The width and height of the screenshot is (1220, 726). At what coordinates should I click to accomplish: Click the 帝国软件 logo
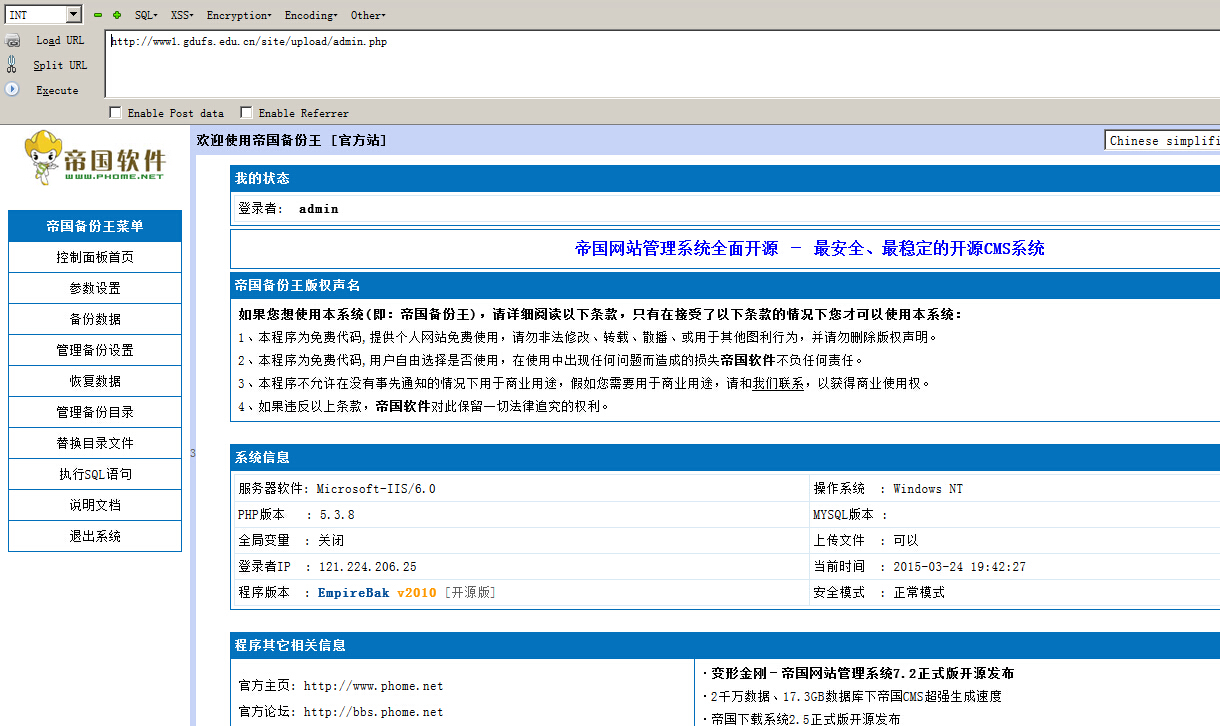click(95, 158)
